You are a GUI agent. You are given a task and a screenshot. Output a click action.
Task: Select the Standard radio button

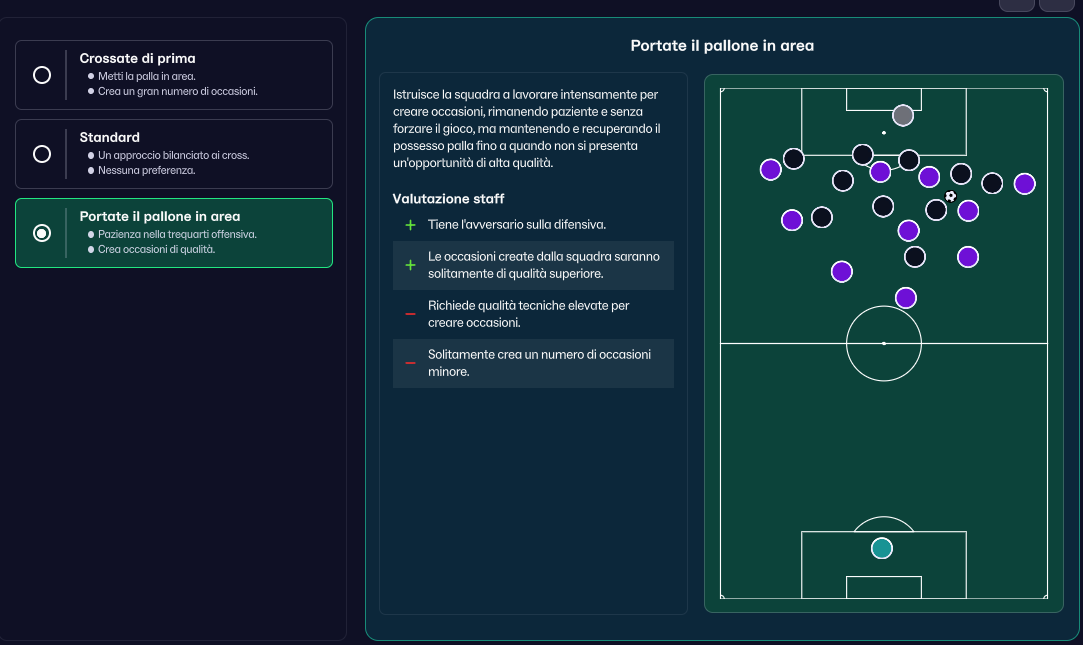click(x=42, y=154)
